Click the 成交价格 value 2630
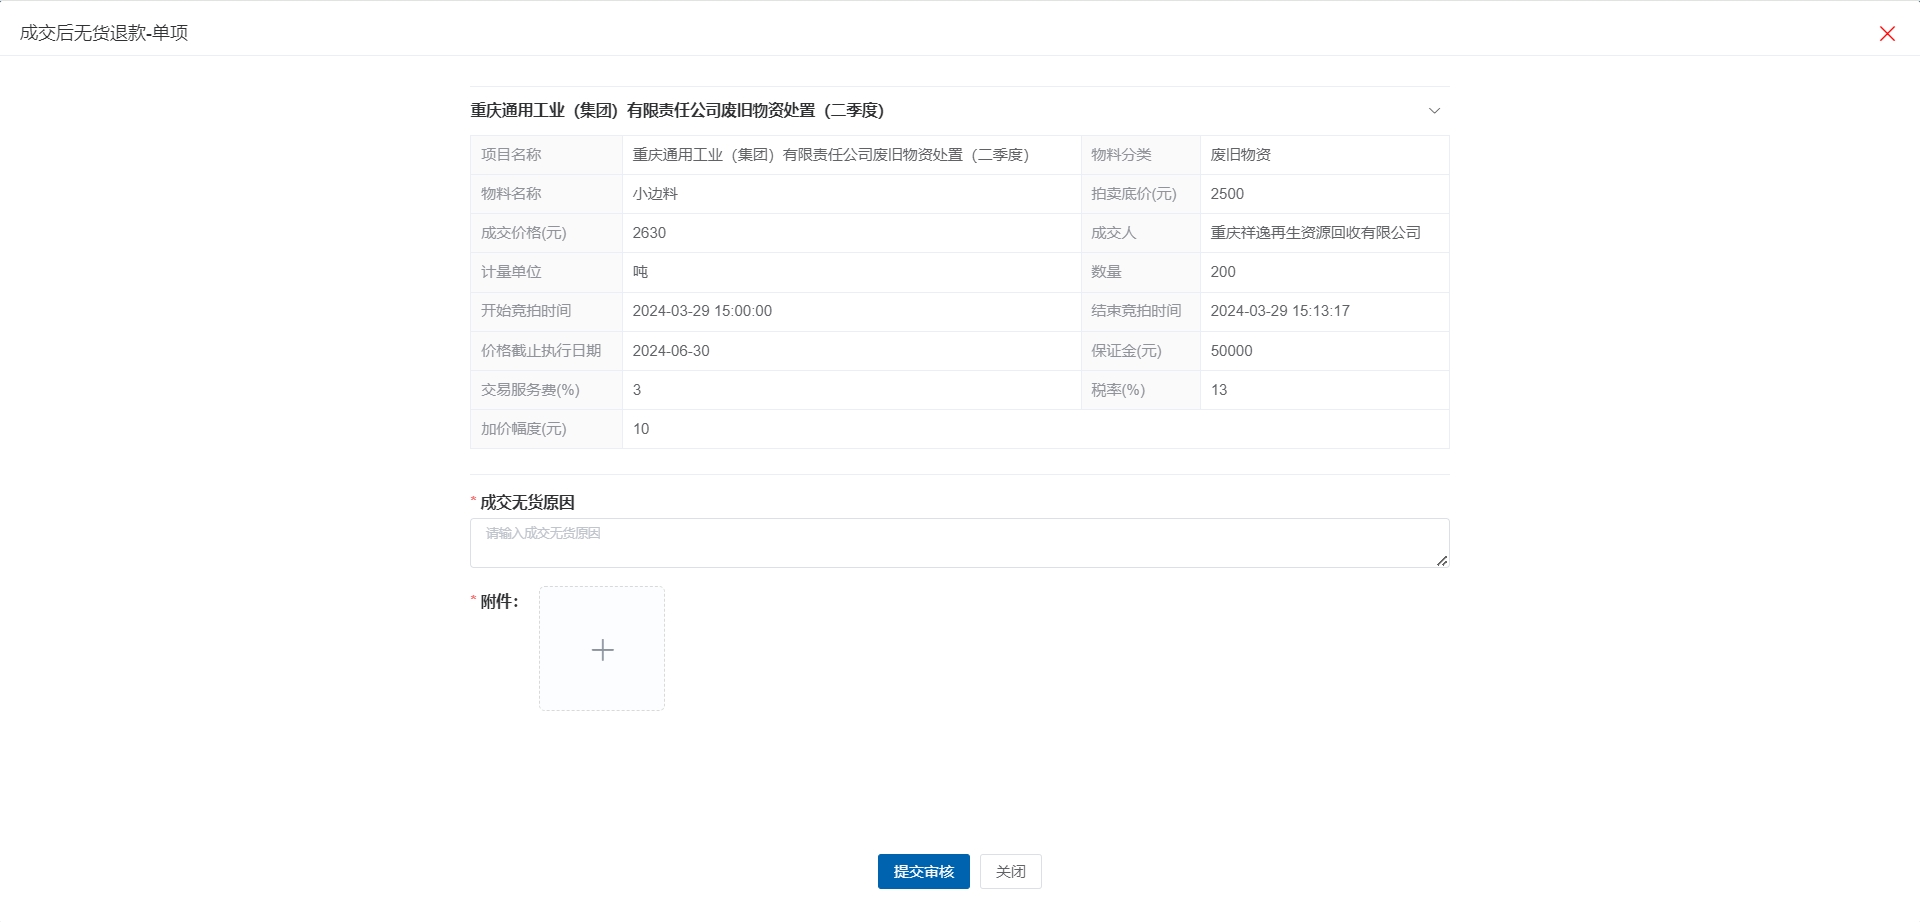Image resolution: width=1920 pixels, height=922 pixels. point(649,233)
